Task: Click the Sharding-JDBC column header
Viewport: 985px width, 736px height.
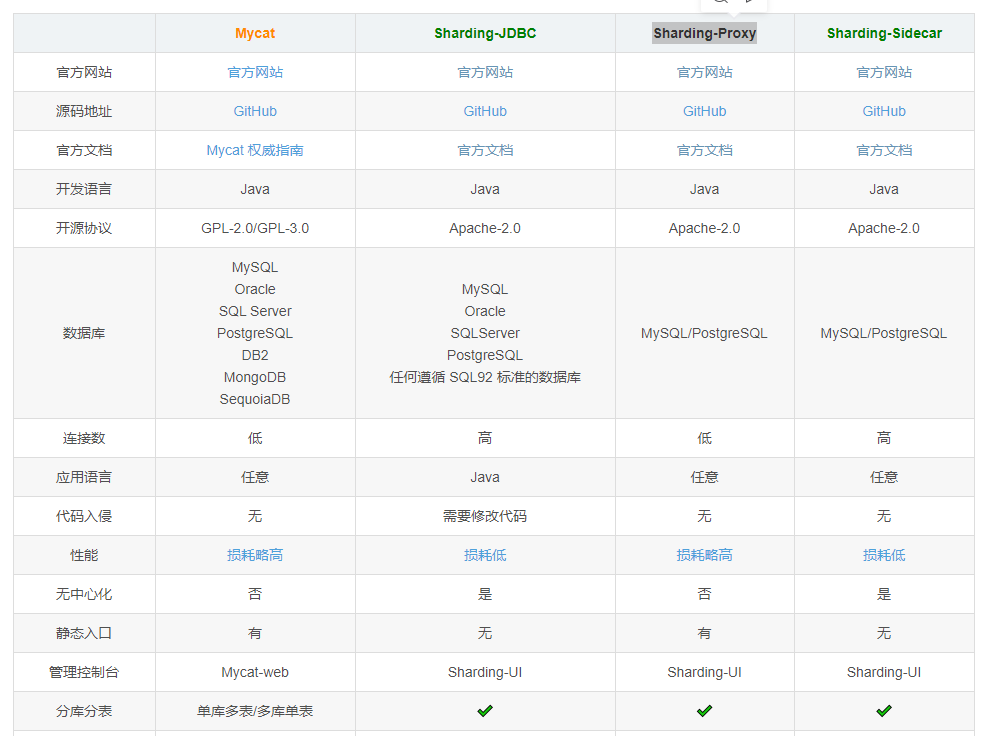Action: pyautogui.click(x=485, y=33)
